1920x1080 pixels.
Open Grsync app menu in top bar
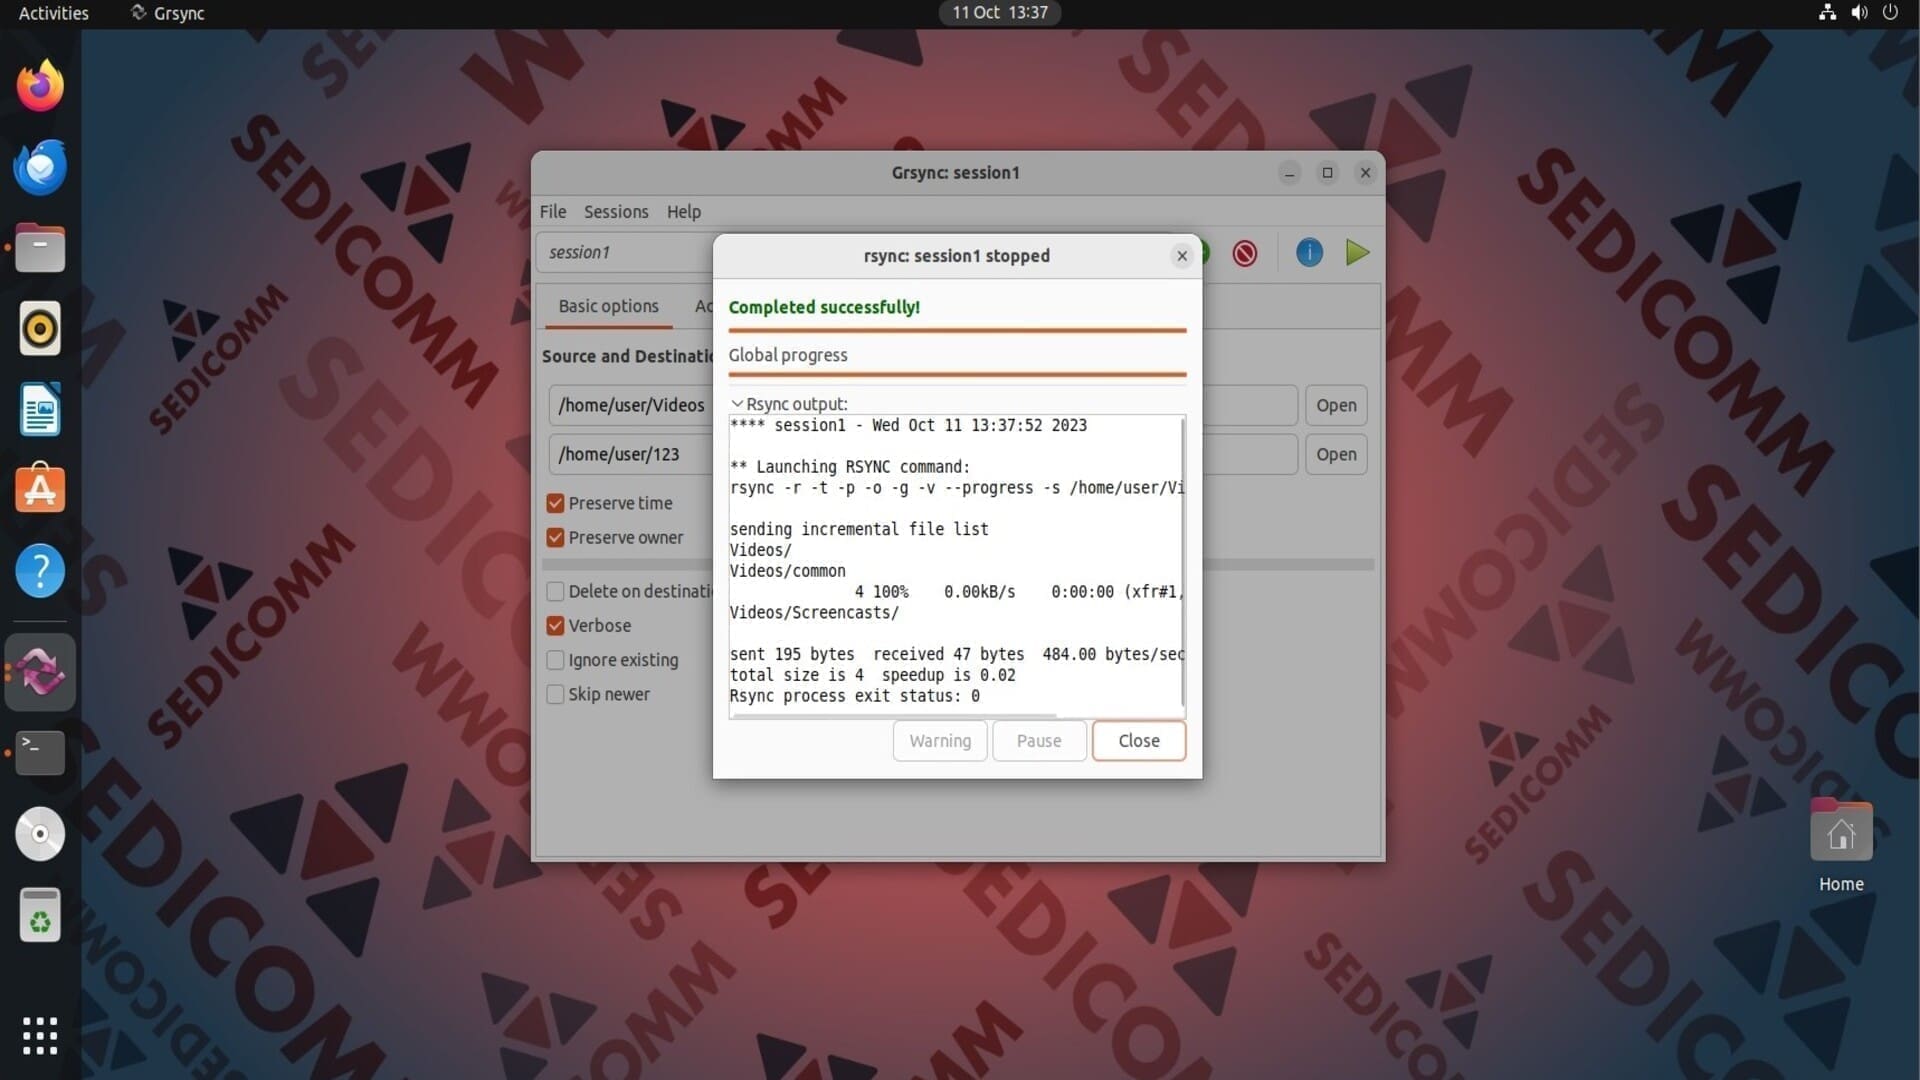[167, 13]
